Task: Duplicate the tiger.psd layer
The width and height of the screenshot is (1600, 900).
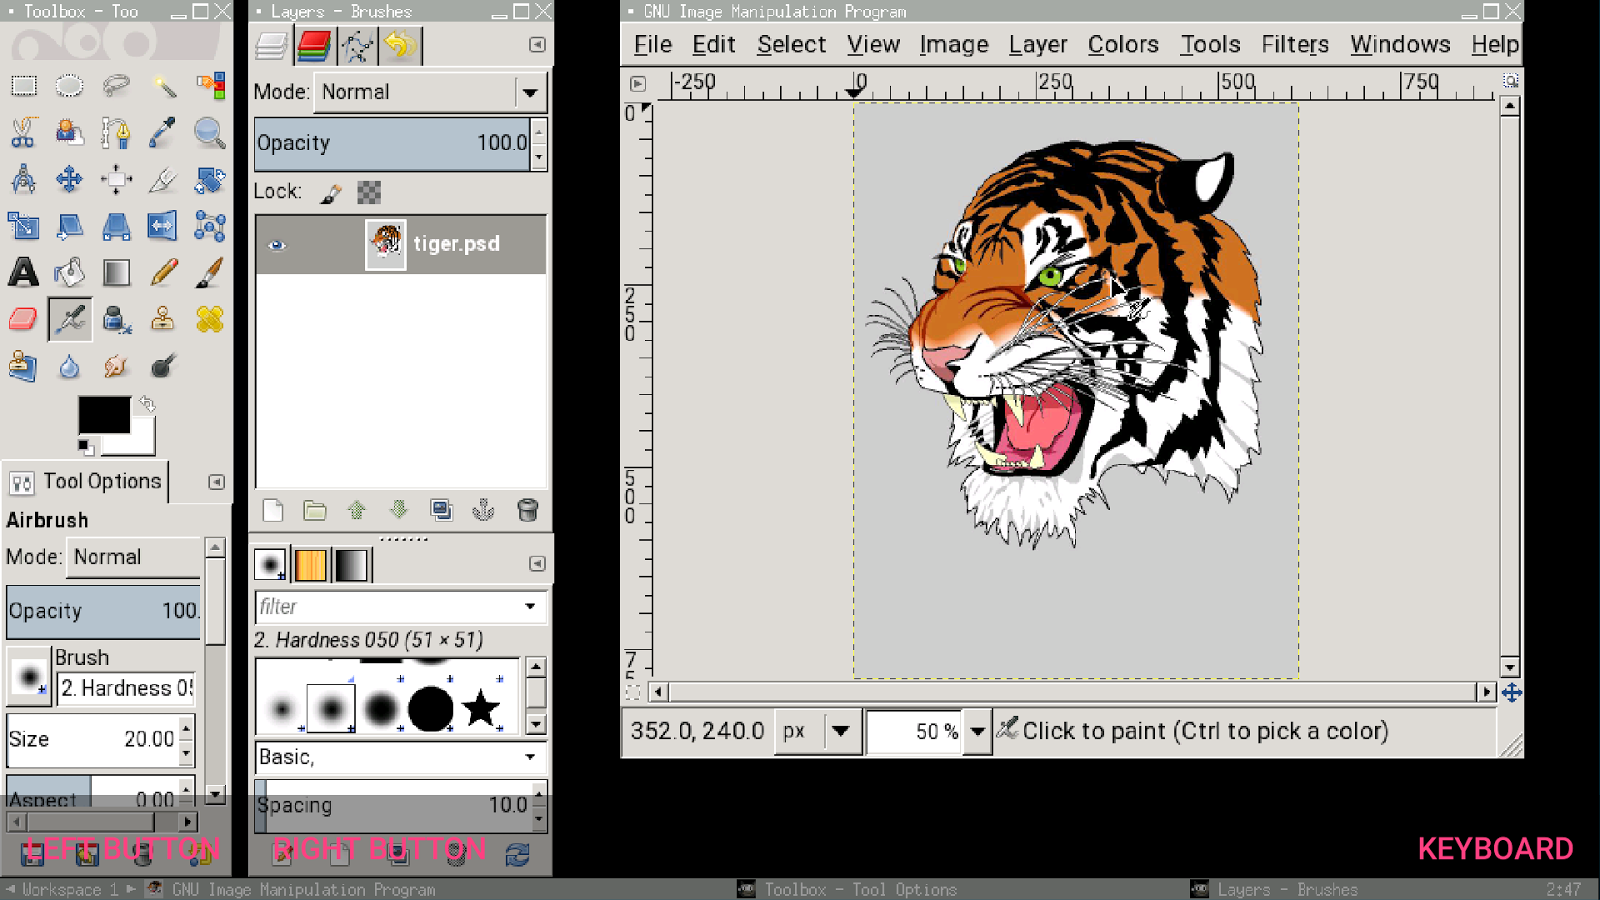Action: pos(441,510)
